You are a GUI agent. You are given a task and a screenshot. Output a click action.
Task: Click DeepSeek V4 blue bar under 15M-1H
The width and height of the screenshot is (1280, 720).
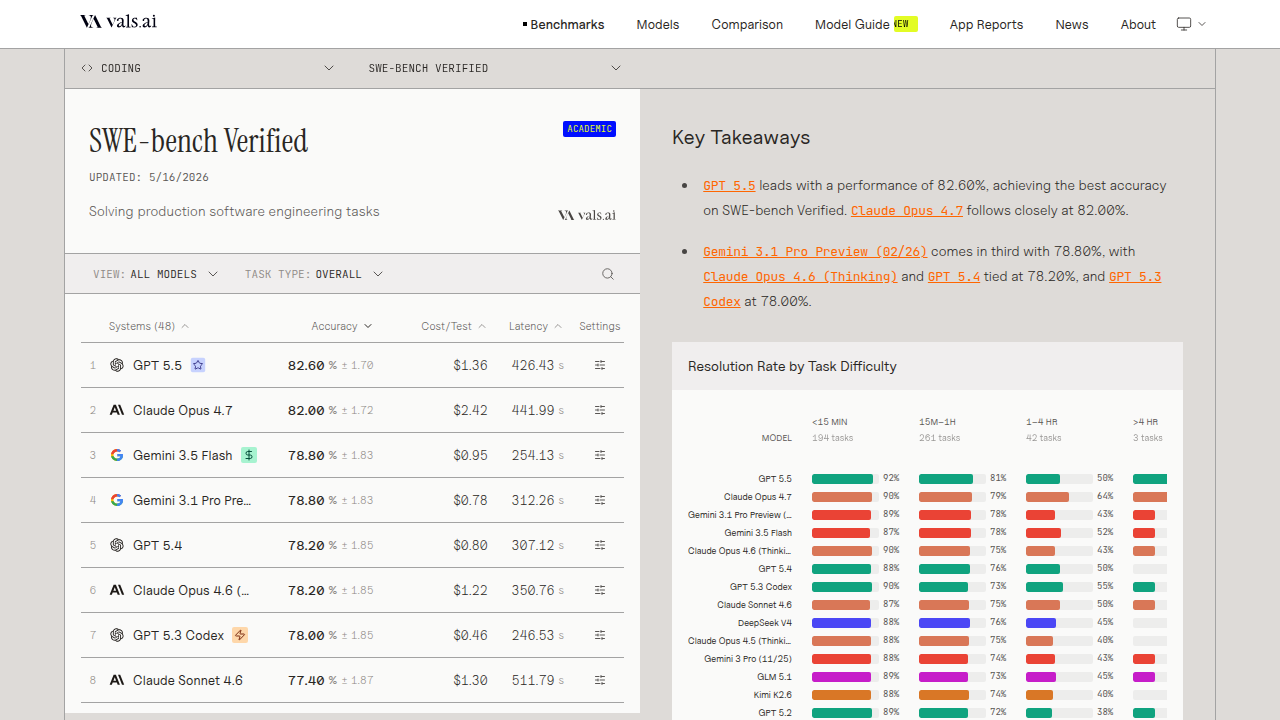(944, 623)
